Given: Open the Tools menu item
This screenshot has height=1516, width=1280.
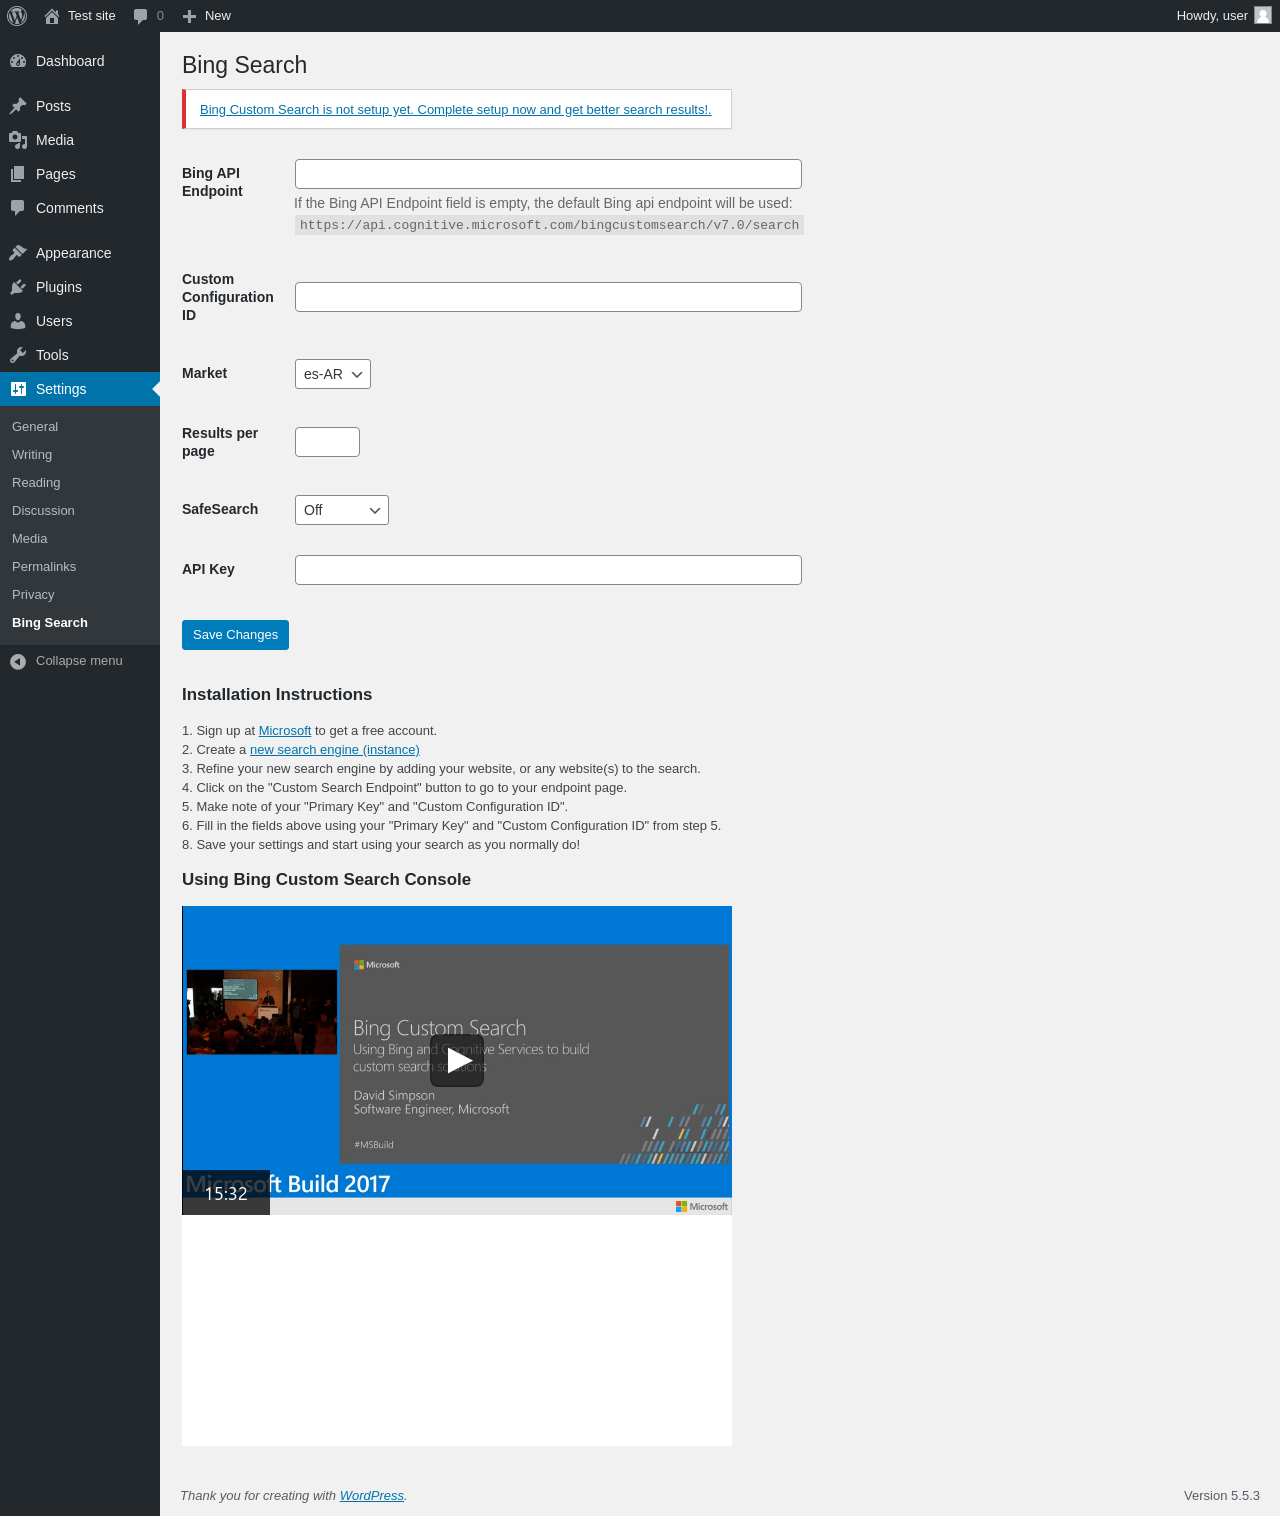Looking at the screenshot, I should 80,355.
